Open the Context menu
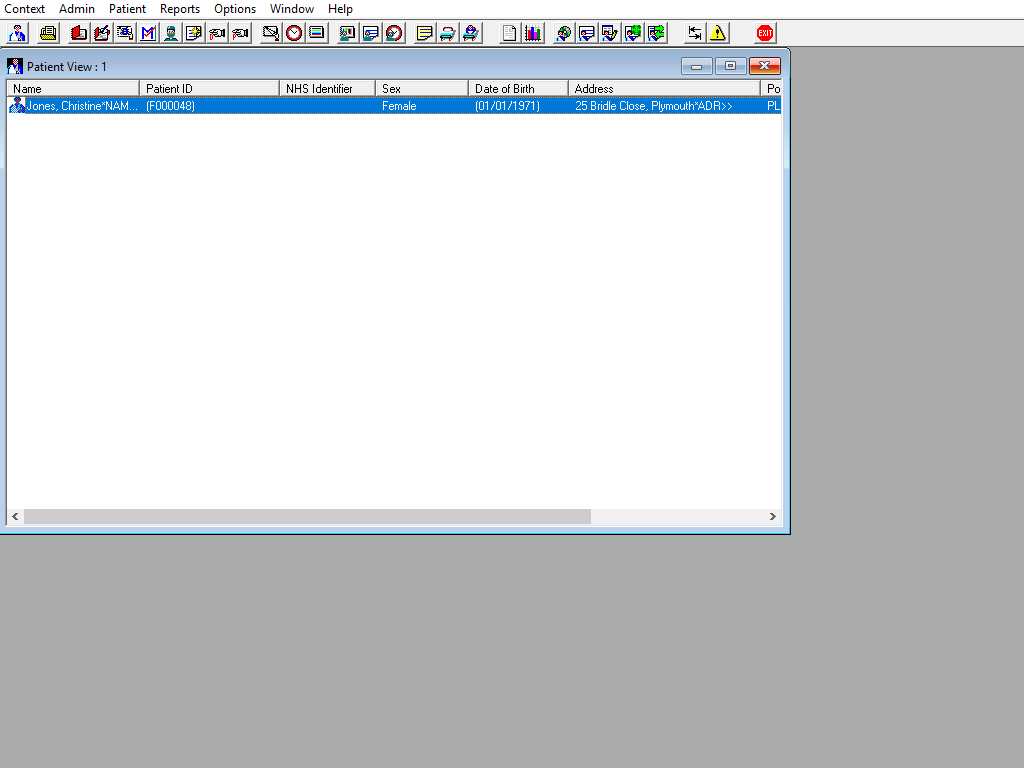Image resolution: width=1024 pixels, height=768 pixels. pyautogui.click(x=24, y=9)
